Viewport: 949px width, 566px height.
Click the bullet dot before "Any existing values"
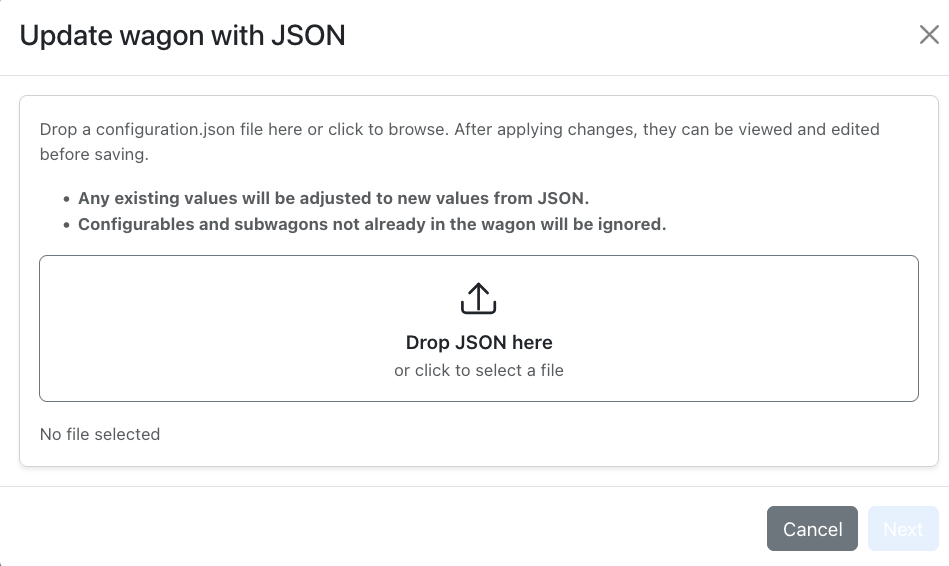tap(67, 199)
